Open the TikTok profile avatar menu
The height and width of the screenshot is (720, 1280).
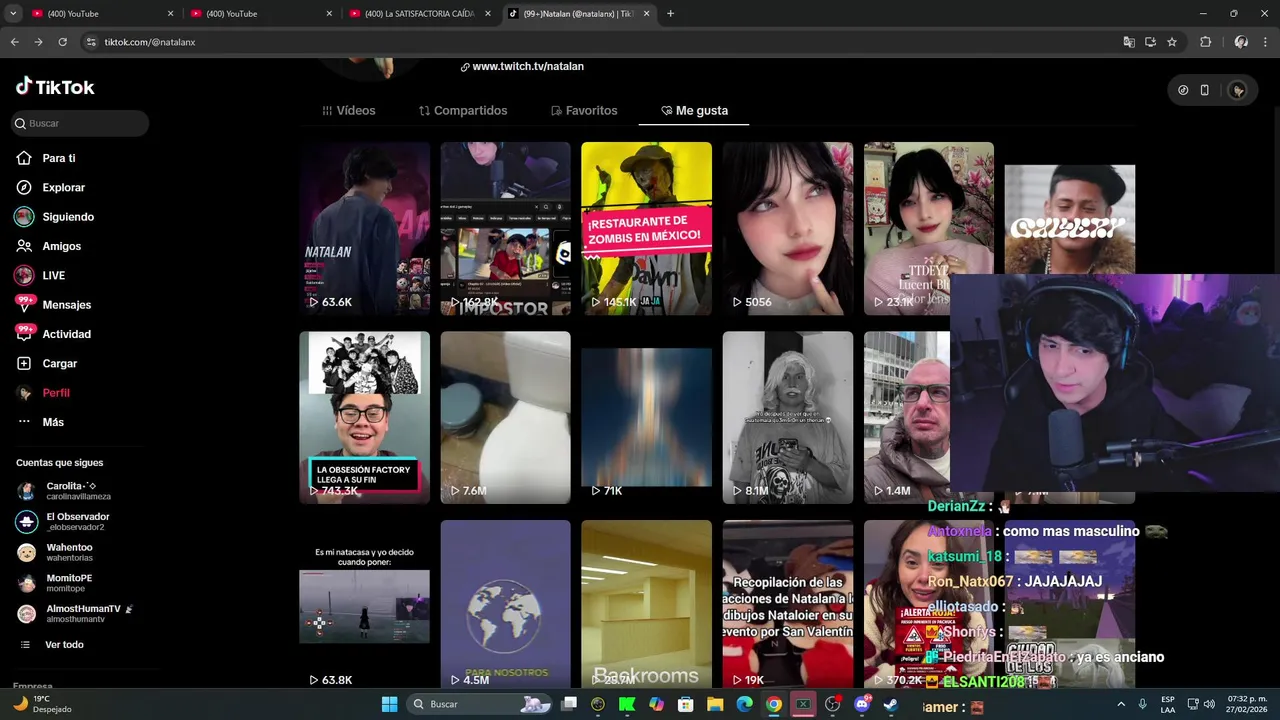(x=1238, y=90)
